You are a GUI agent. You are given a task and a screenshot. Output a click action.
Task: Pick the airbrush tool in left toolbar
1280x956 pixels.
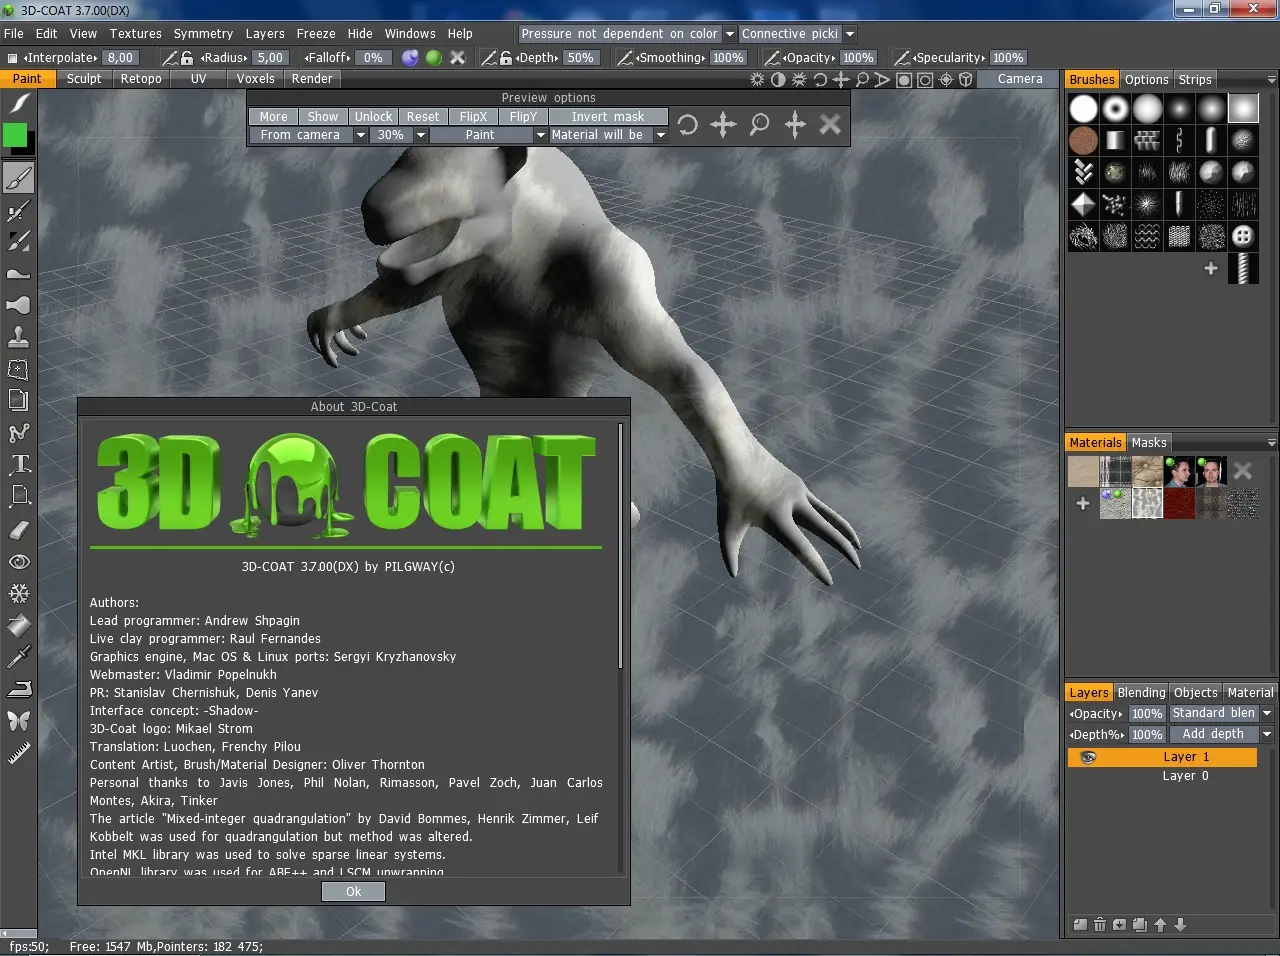pos(19,209)
